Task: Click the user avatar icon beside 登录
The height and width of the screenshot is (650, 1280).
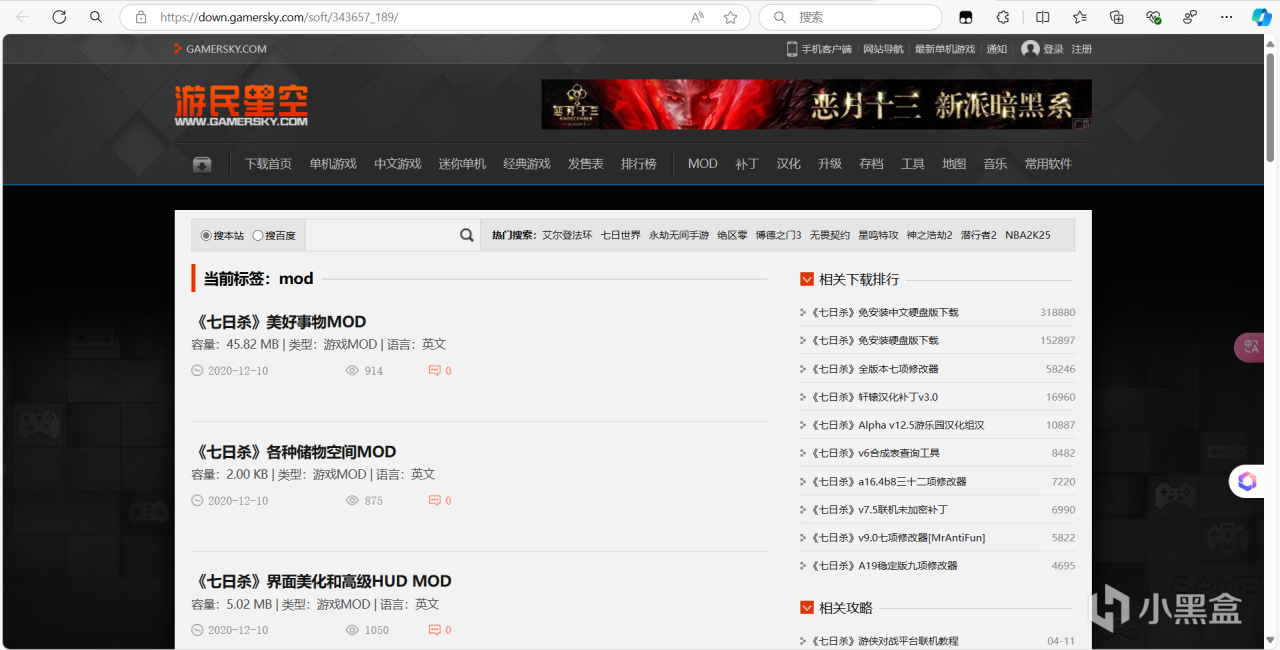Action: (x=1030, y=49)
